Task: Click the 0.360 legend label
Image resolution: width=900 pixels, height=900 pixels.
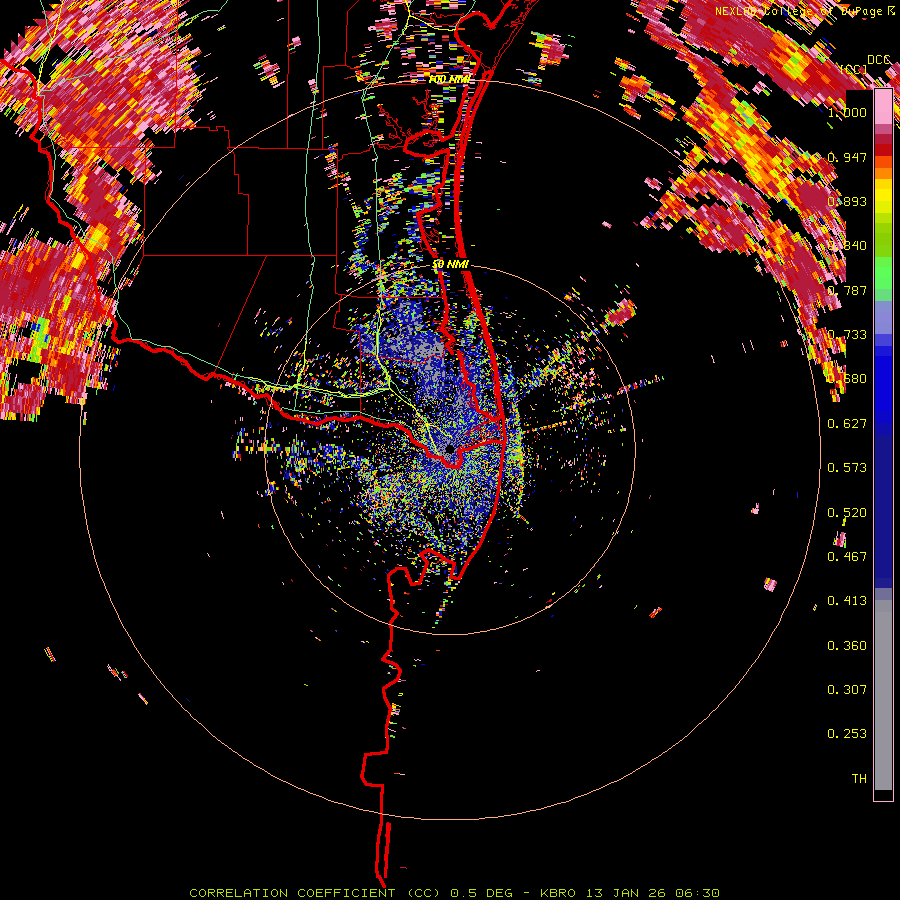Action: tap(847, 646)
